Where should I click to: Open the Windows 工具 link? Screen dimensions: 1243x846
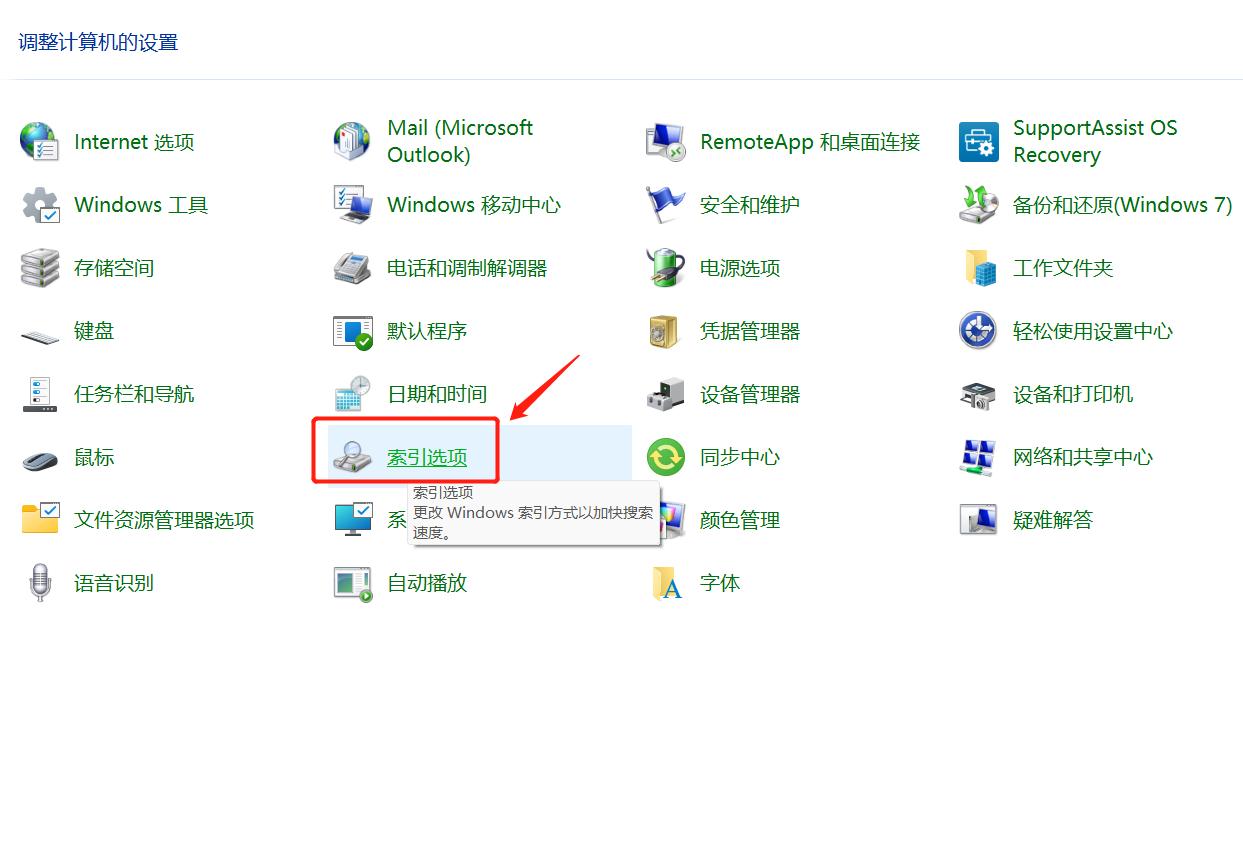[141, 205]
